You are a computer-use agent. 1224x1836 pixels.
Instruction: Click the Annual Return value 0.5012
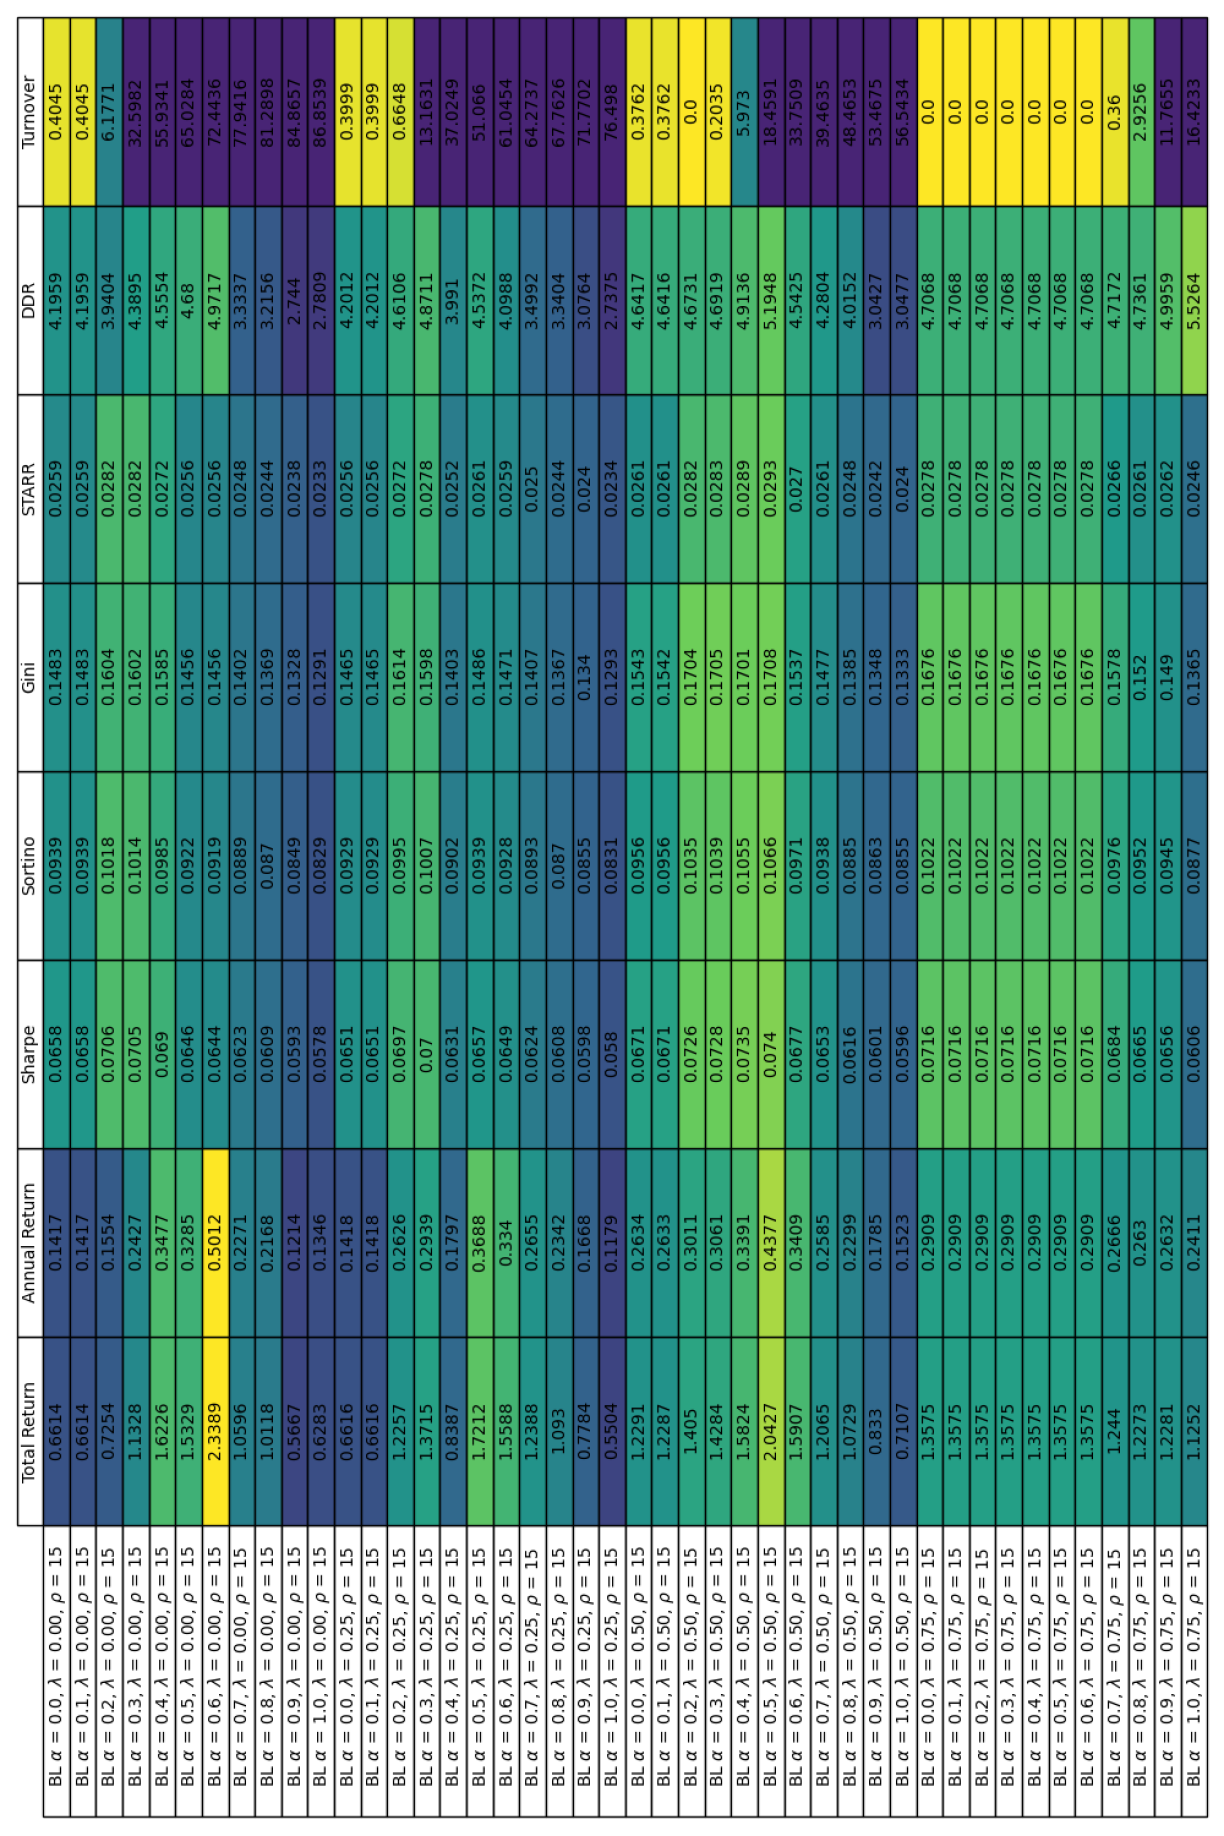215,1242
